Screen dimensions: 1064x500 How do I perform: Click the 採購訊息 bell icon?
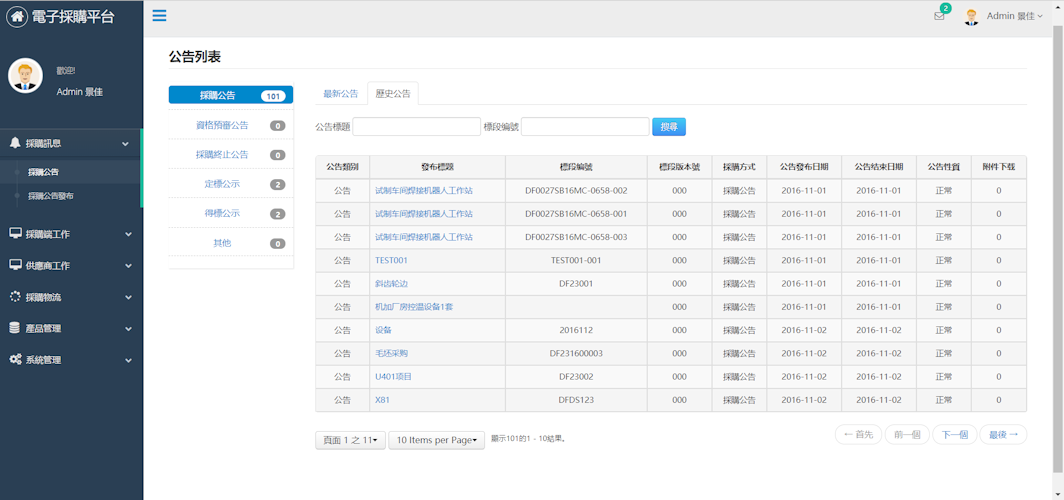15,143
